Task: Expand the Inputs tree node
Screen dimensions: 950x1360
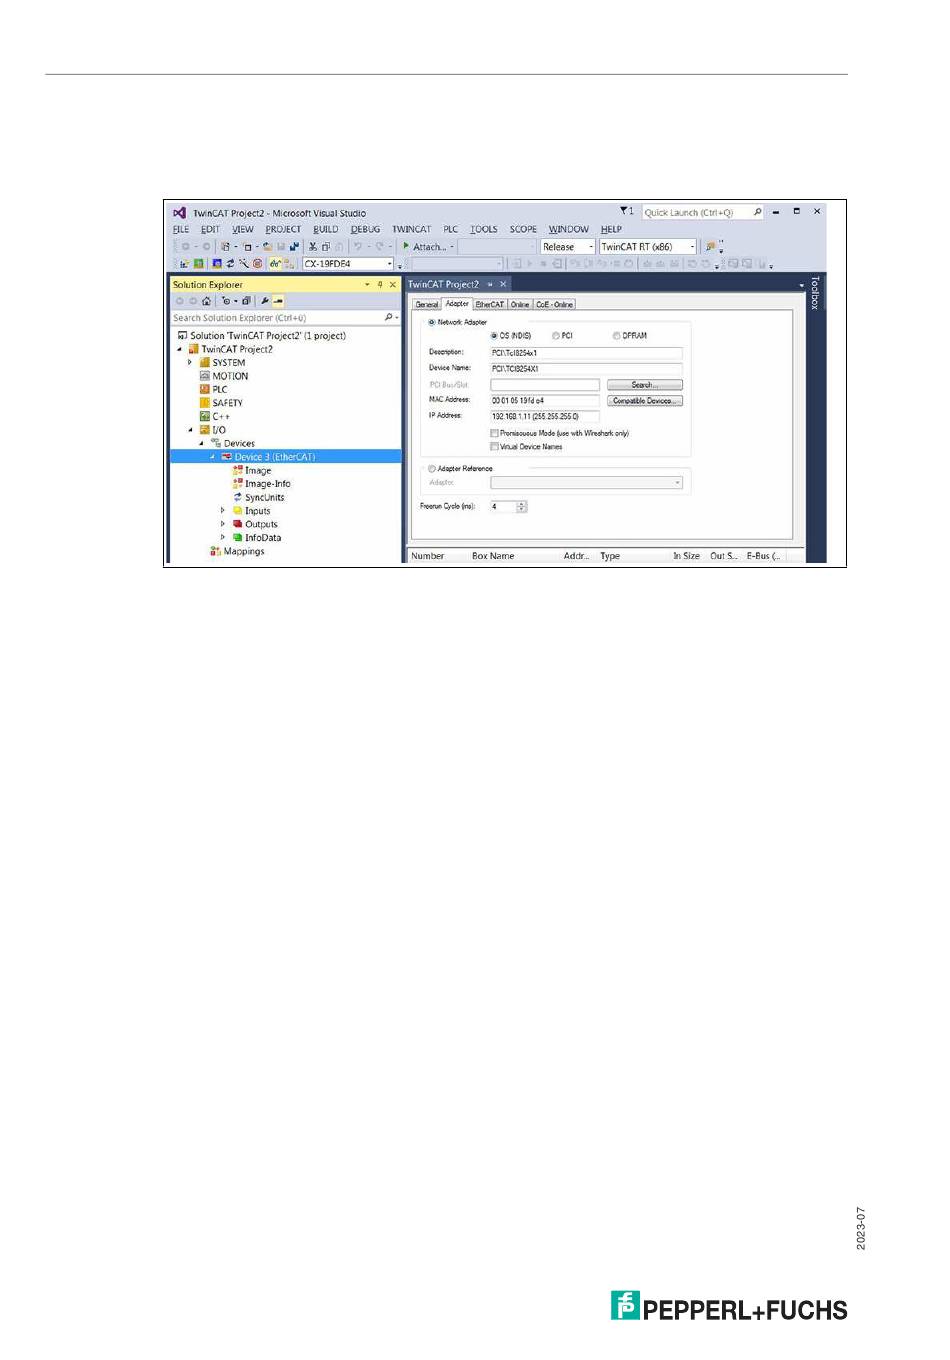Action: click(x=223, y=511)
